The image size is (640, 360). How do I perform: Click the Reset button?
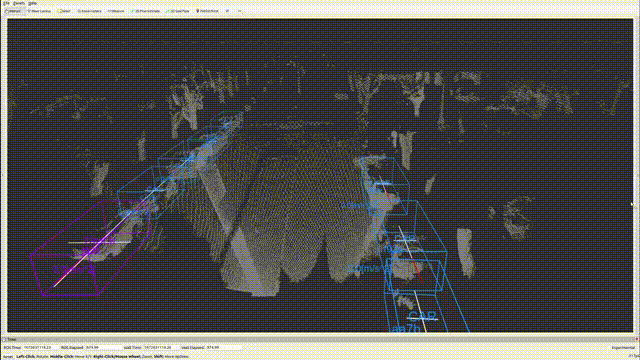click(x=9, y=356)
